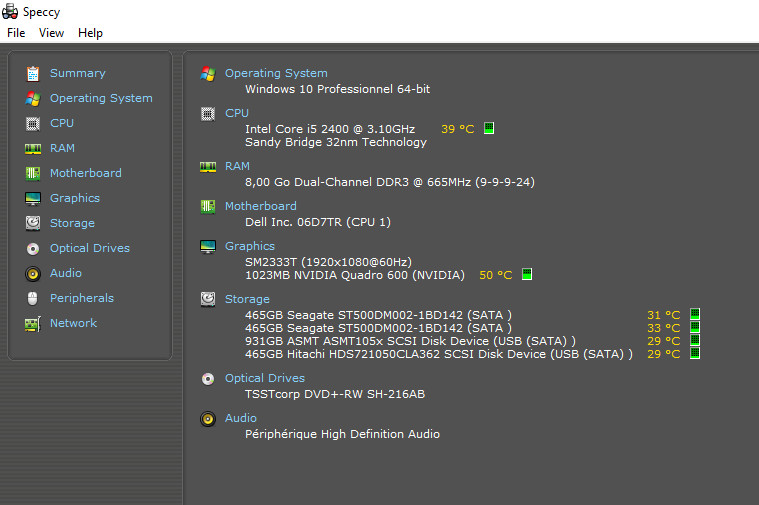Viewport: 759px width, 505px height.
Task: Click Motherboard icon in summary panel
Action: click(x=208, y=207)
